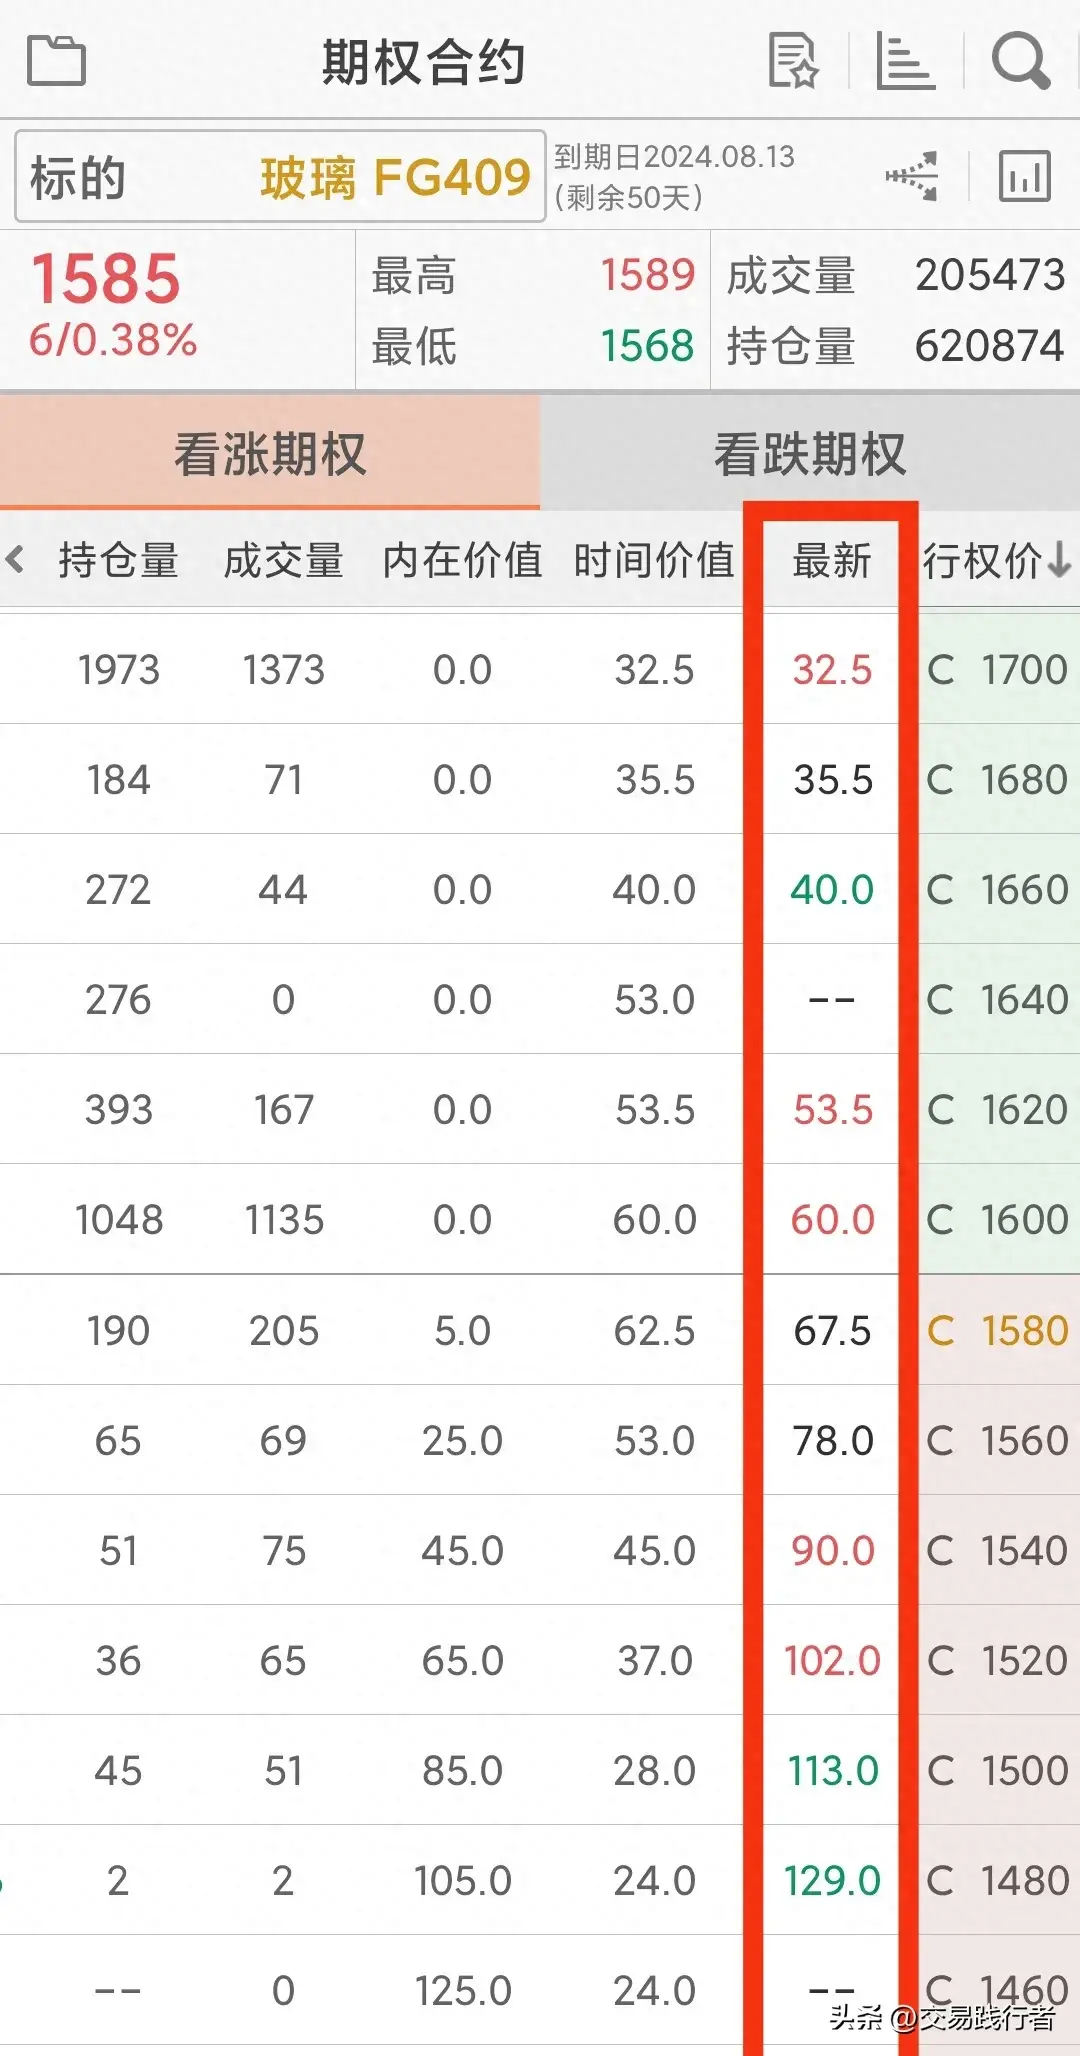Switch to 看跌期权 tab

(810, 453)
